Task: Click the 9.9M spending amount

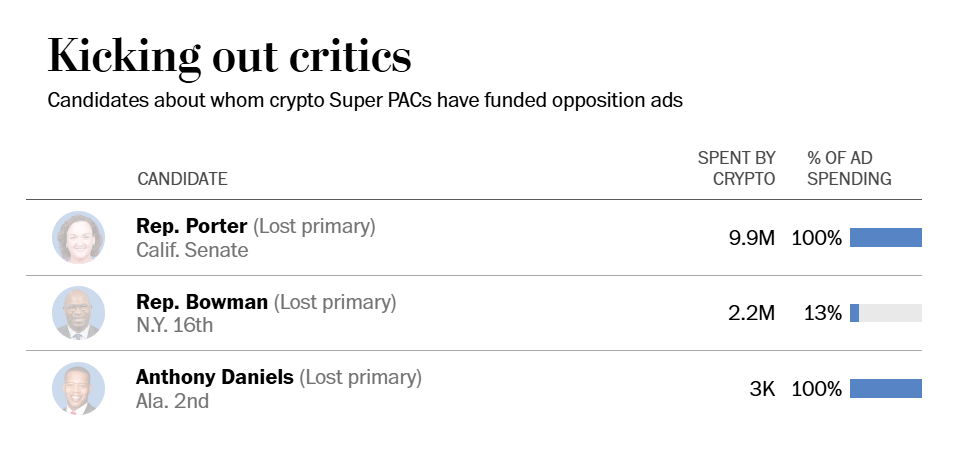Action: [752, 238]
